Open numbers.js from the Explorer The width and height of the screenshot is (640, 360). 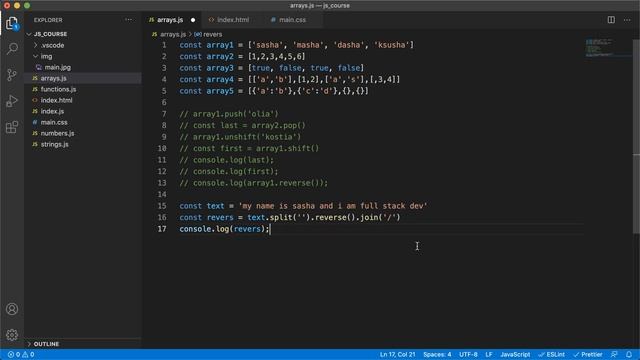click(83, 133)
